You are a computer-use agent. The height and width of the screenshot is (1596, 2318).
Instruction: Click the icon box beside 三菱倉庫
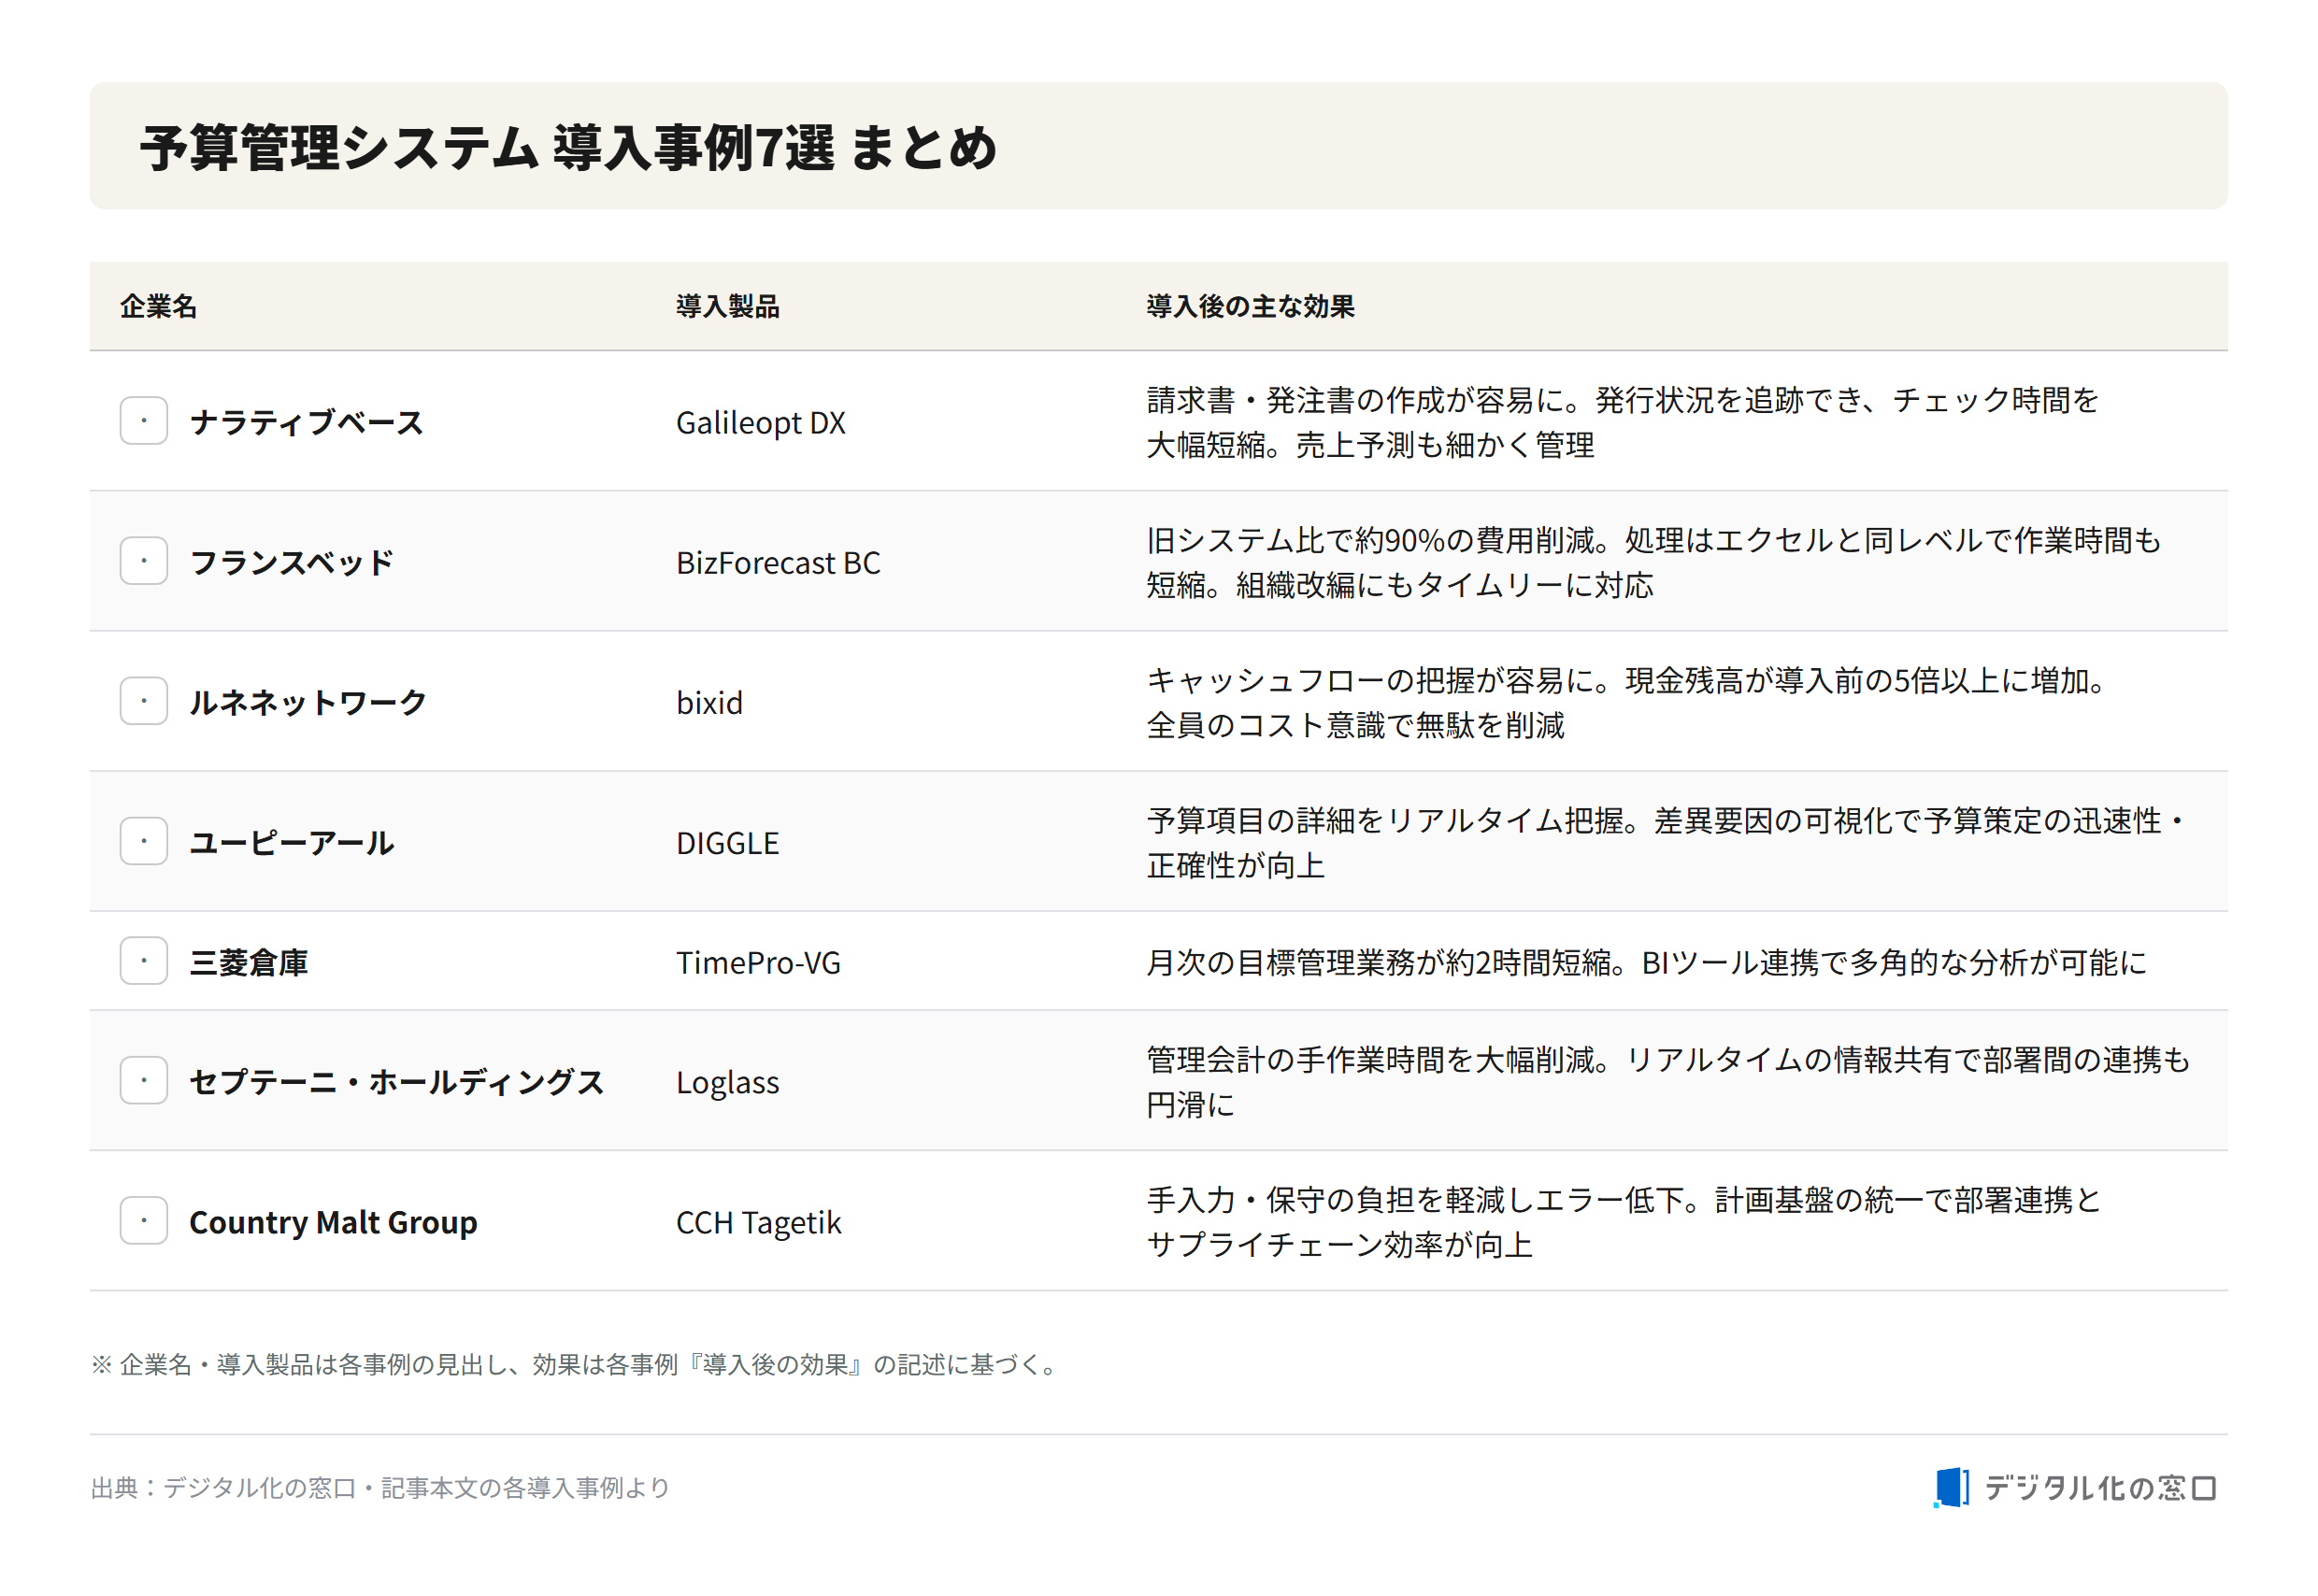point(144,961)
